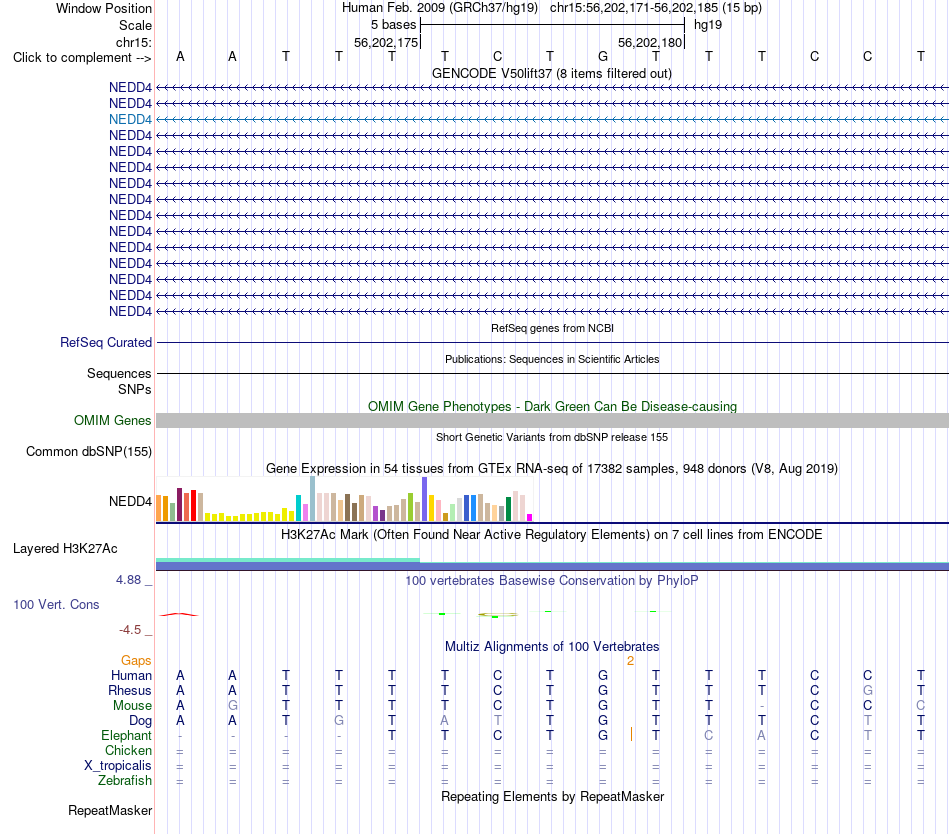Open the RefSeq Curated track label
Image resolution: width=950 pixels, height=834 pixels.
click(x=106, y=342)
